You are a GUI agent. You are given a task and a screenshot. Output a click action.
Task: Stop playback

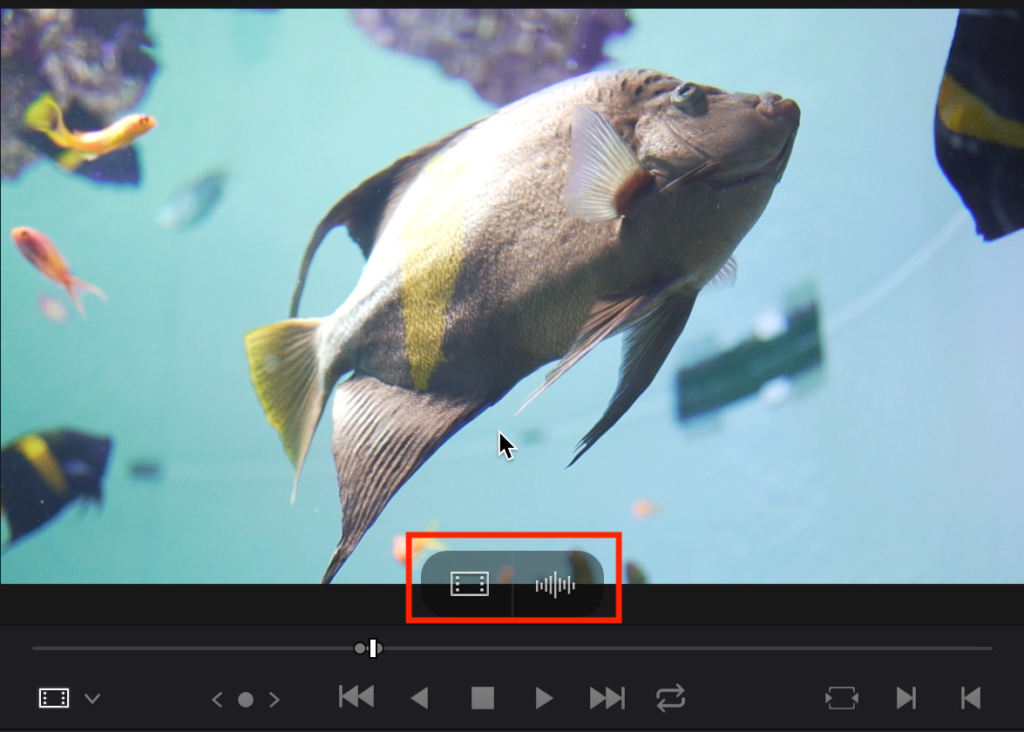pyautogui.click(x=483, y=698)
